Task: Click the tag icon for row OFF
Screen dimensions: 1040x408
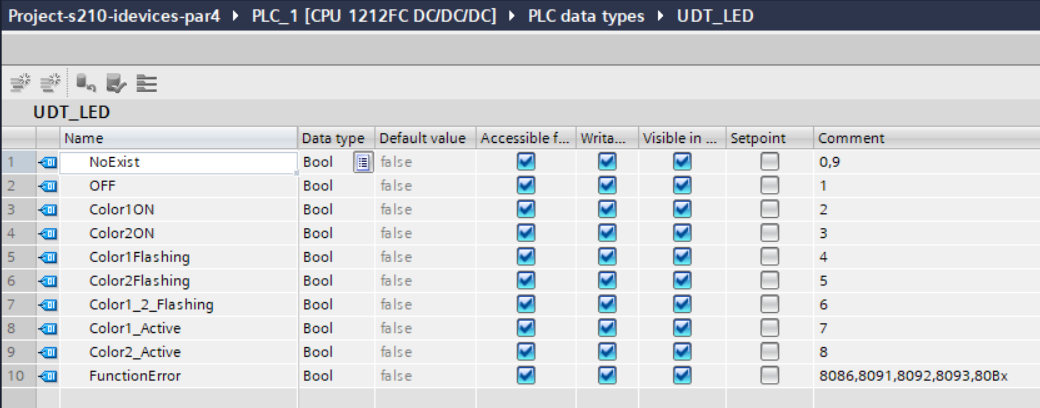Action: click(x=48, y=186)
